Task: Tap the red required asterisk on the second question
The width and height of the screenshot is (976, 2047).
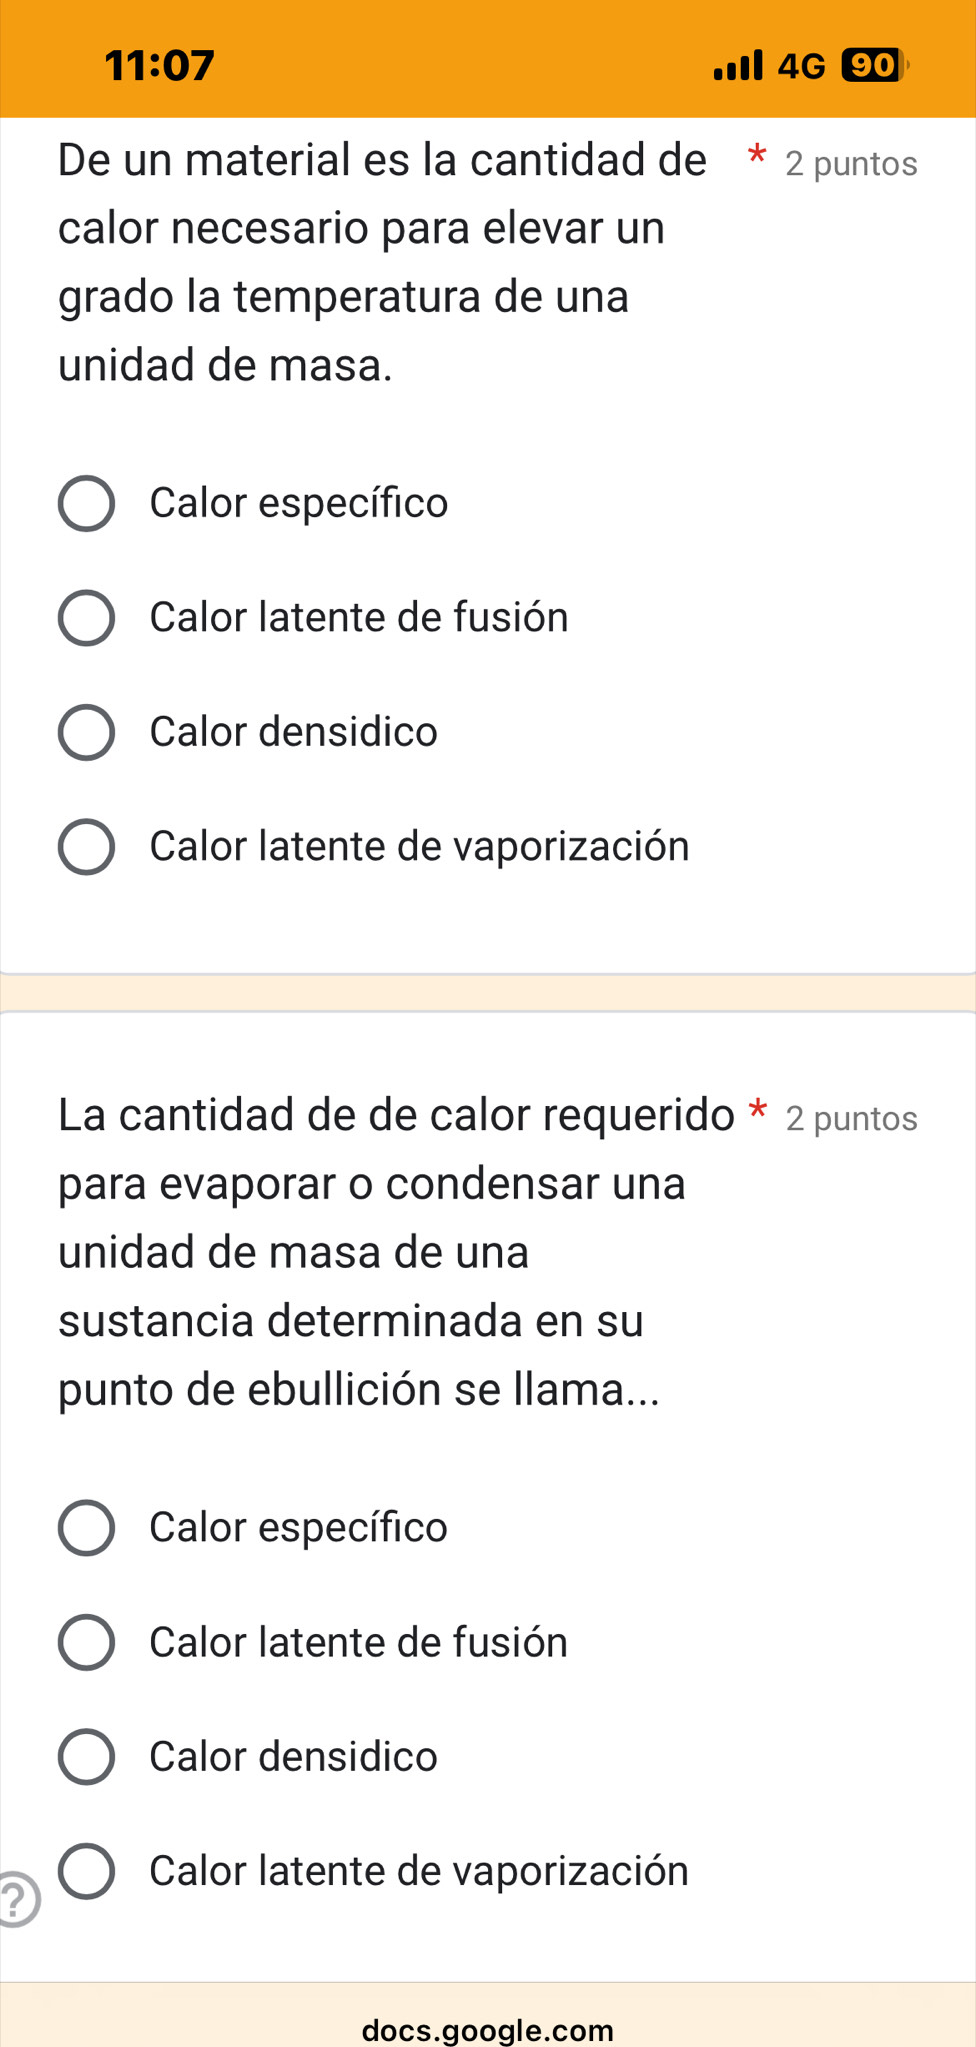Action: click(x=759, y=1110)
